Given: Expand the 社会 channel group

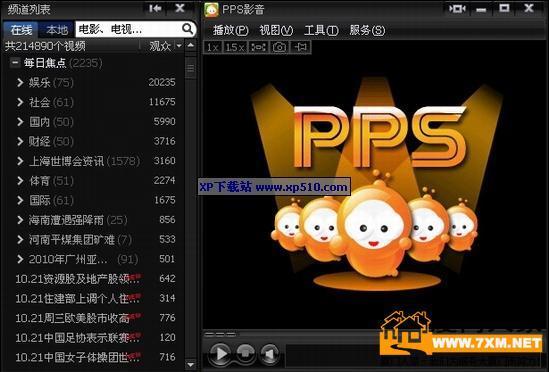Looking at the screenshot, I should click(x=20, y=102).
